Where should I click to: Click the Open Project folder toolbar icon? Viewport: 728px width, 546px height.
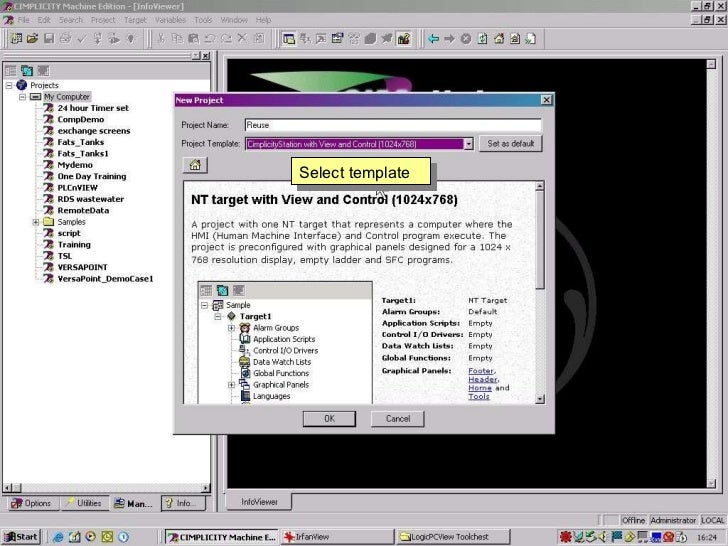[x=32, y=39]
